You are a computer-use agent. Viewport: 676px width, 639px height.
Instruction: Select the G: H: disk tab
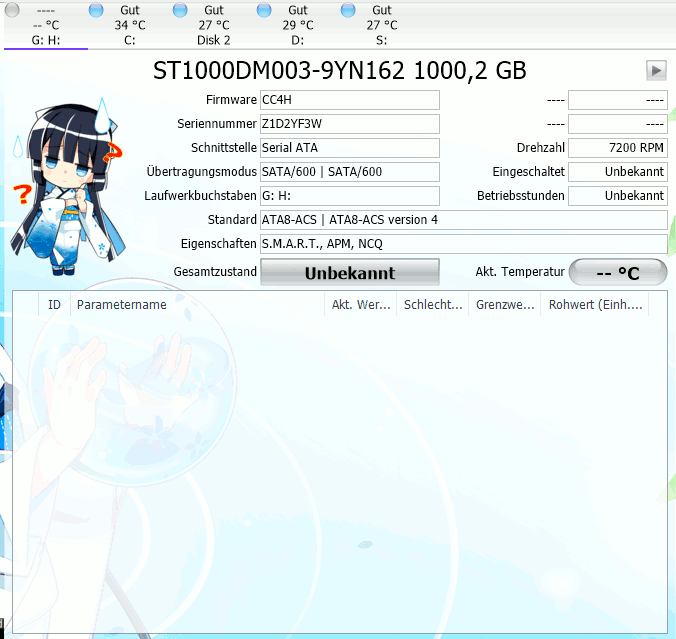46,25
